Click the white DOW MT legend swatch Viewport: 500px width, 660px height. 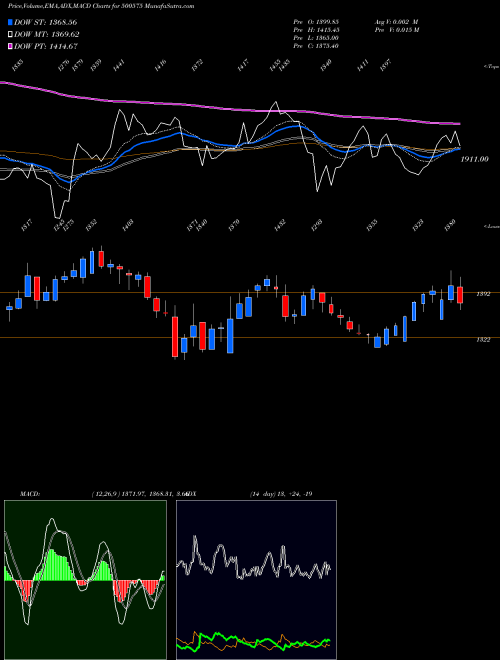10,35
